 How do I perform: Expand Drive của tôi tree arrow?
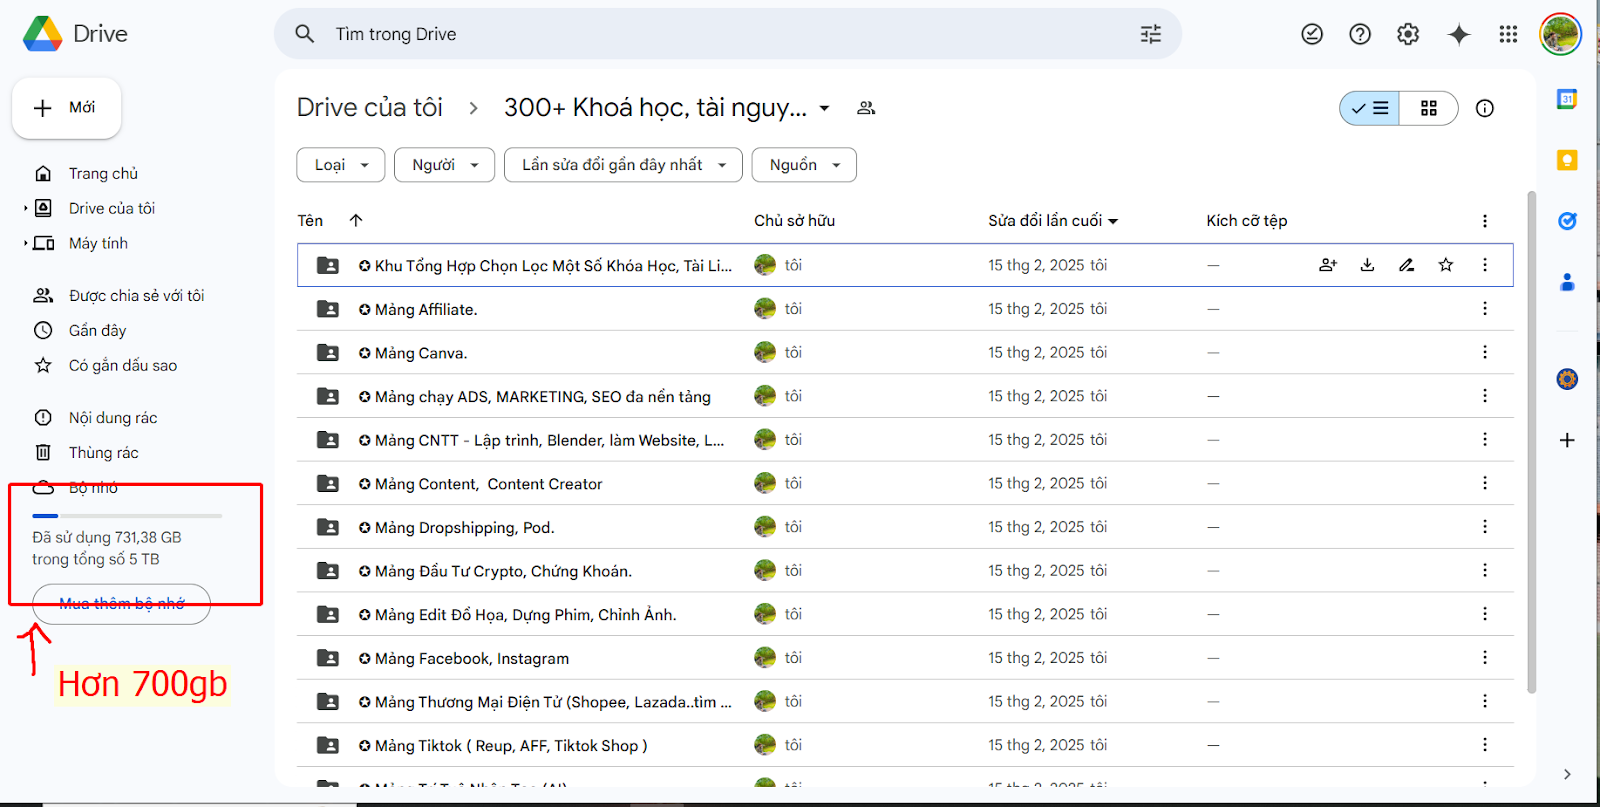25,209
